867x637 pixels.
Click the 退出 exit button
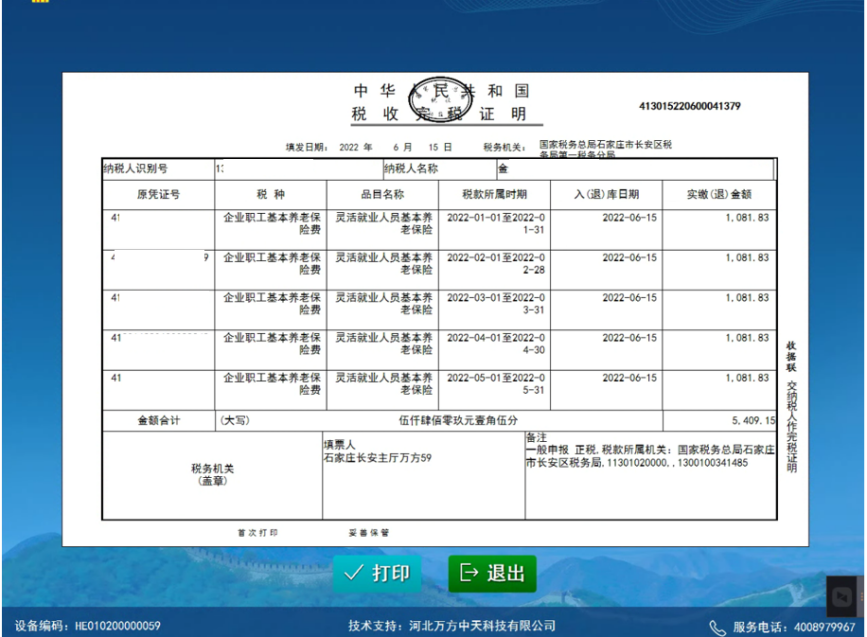tap(492, 573)
